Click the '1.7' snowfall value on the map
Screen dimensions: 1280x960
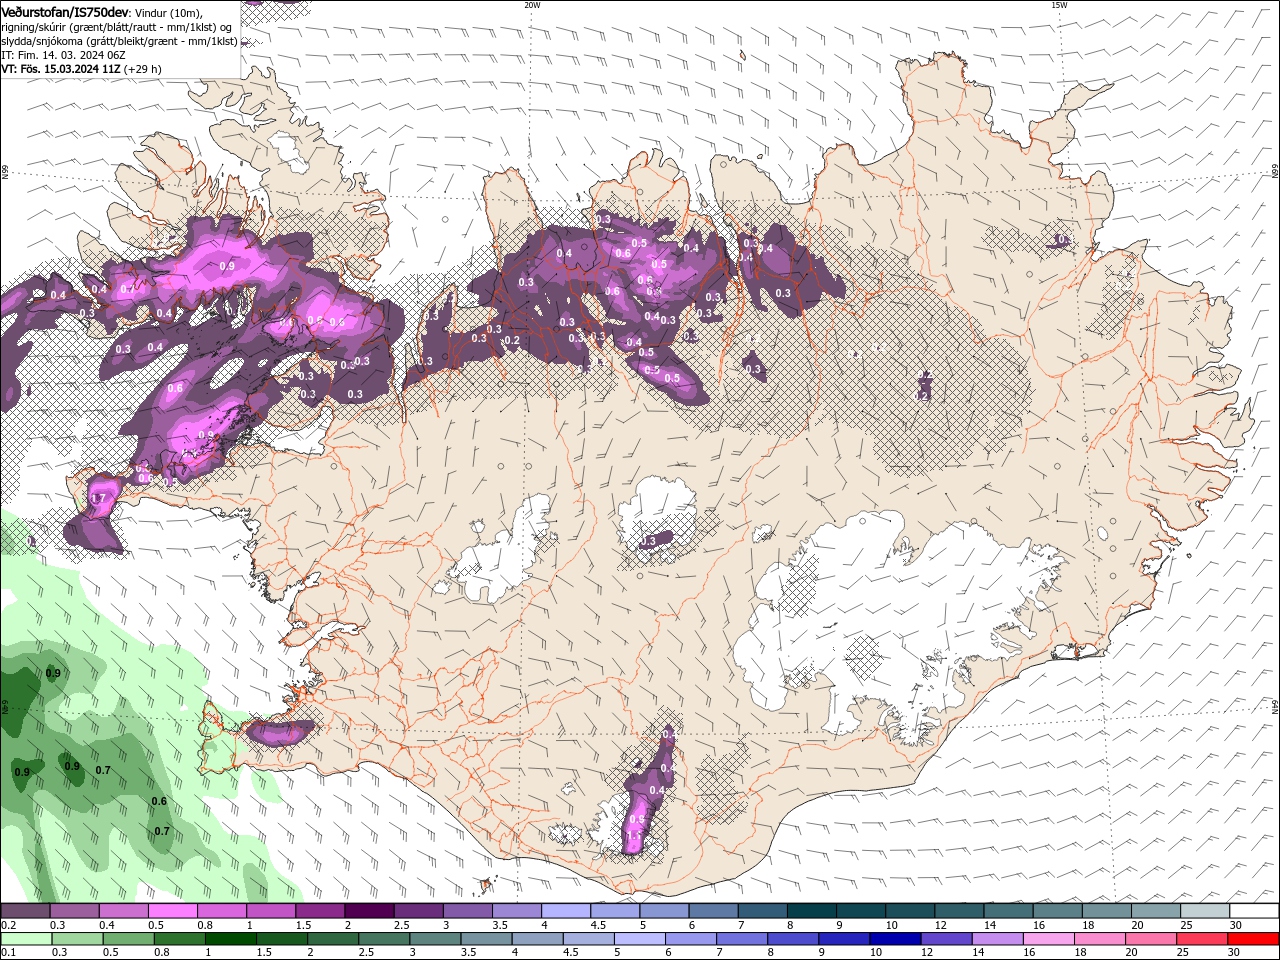[x=98, y=498]
